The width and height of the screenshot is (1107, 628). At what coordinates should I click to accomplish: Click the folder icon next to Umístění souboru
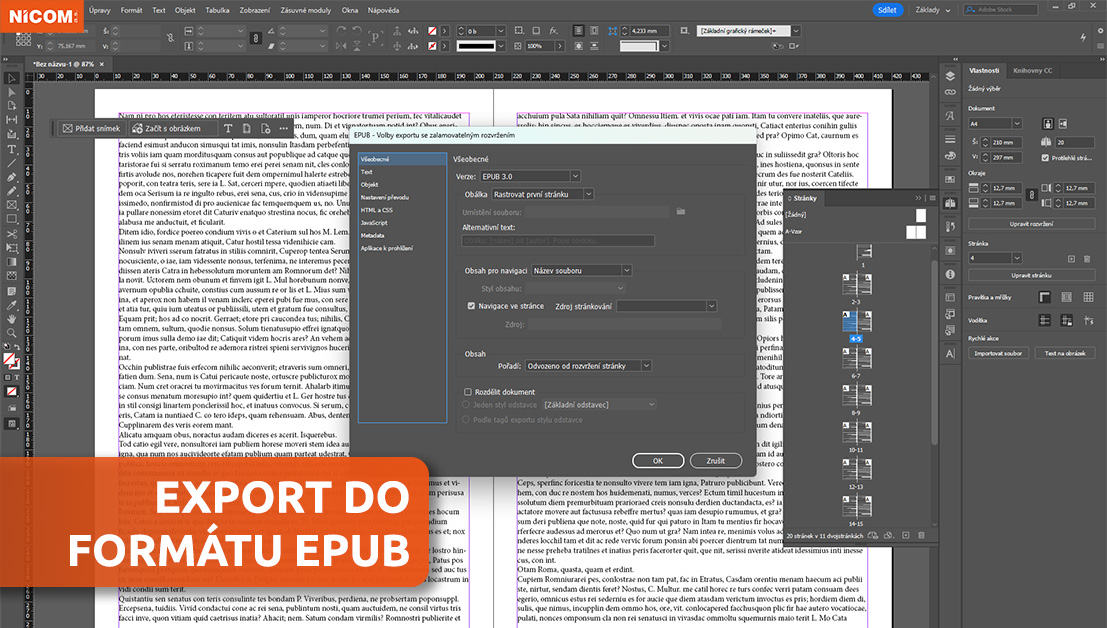click(680, 211)
